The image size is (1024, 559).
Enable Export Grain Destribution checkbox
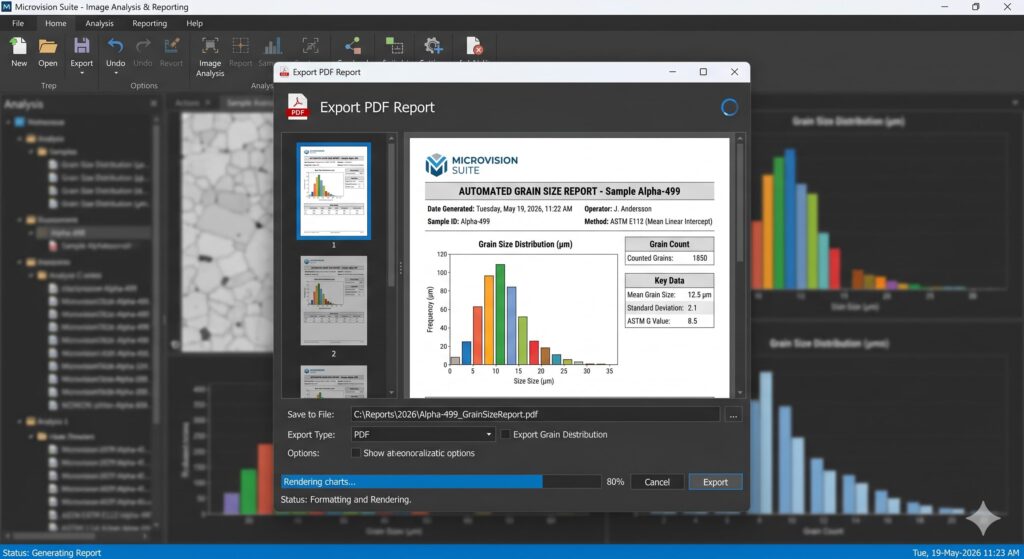[505, 434]
